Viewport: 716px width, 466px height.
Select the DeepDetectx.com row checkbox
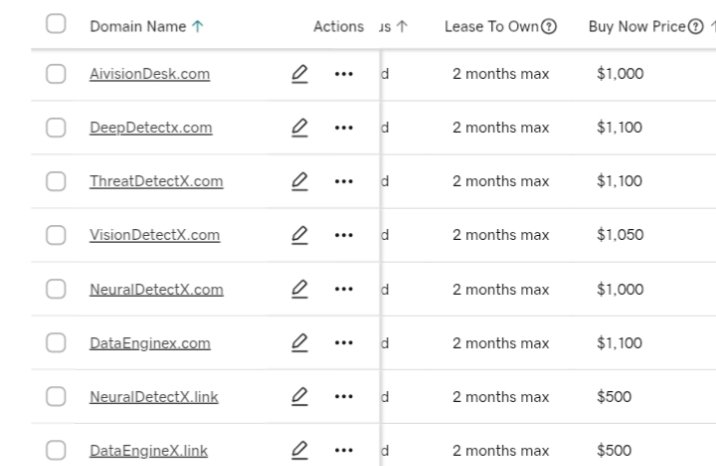(x=56, y=128)
